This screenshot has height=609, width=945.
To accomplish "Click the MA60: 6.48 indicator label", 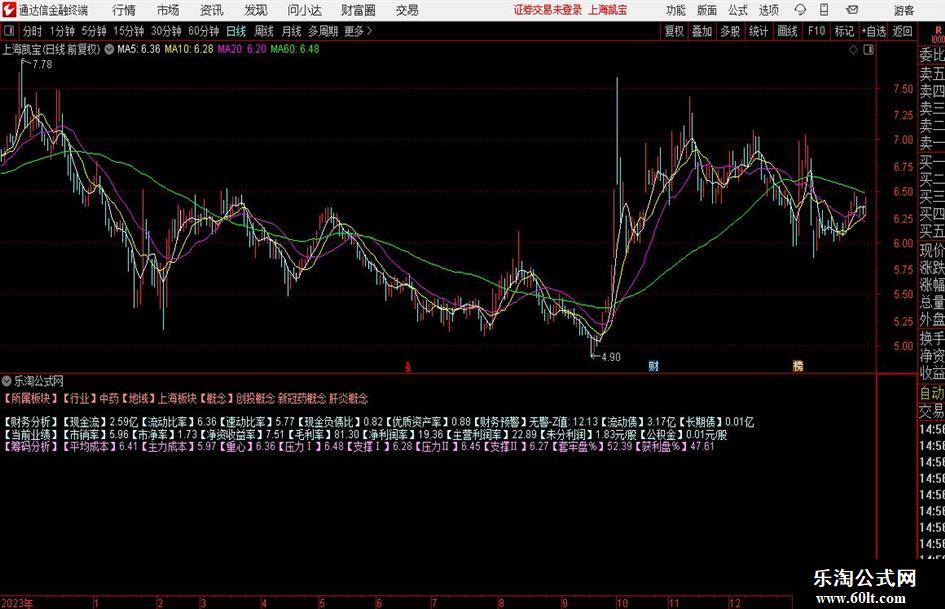I will pyautogui.click(x=295, y=49).
